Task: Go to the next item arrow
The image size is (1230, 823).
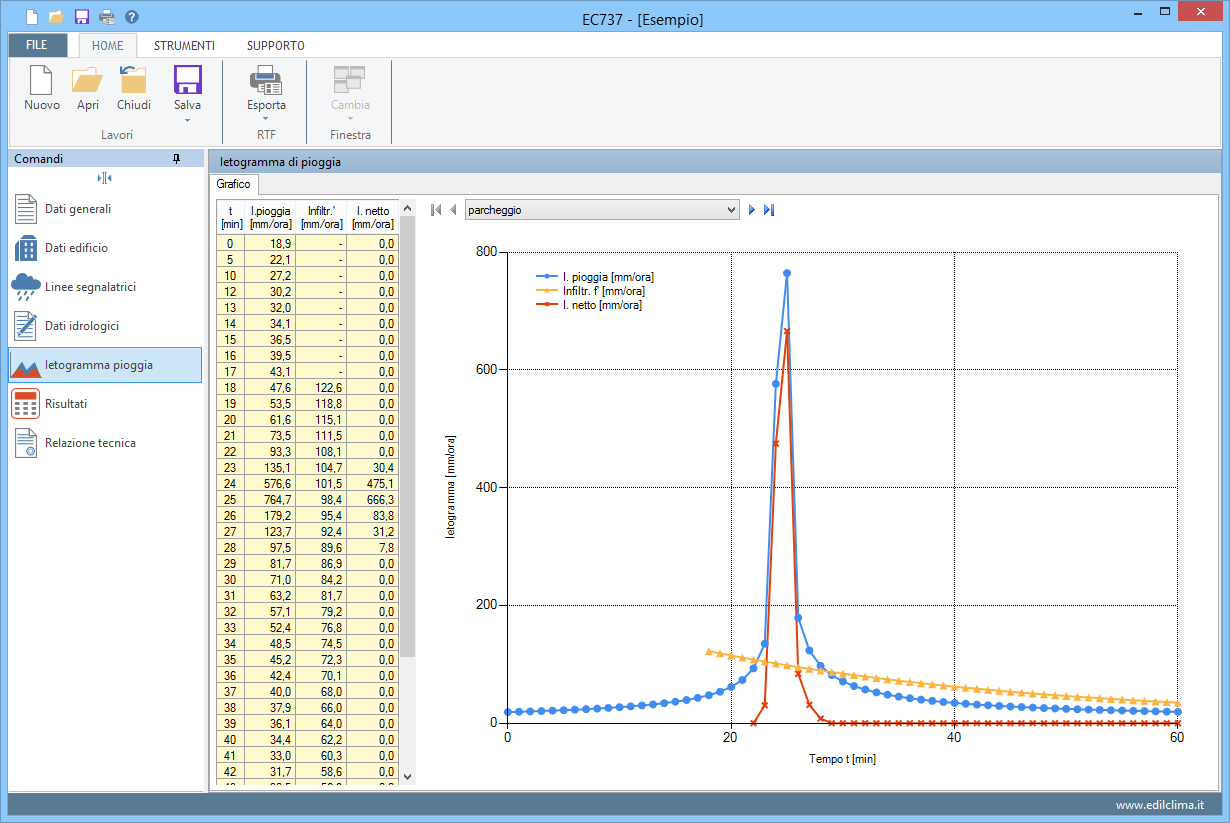Action: (x=752, y=210)
